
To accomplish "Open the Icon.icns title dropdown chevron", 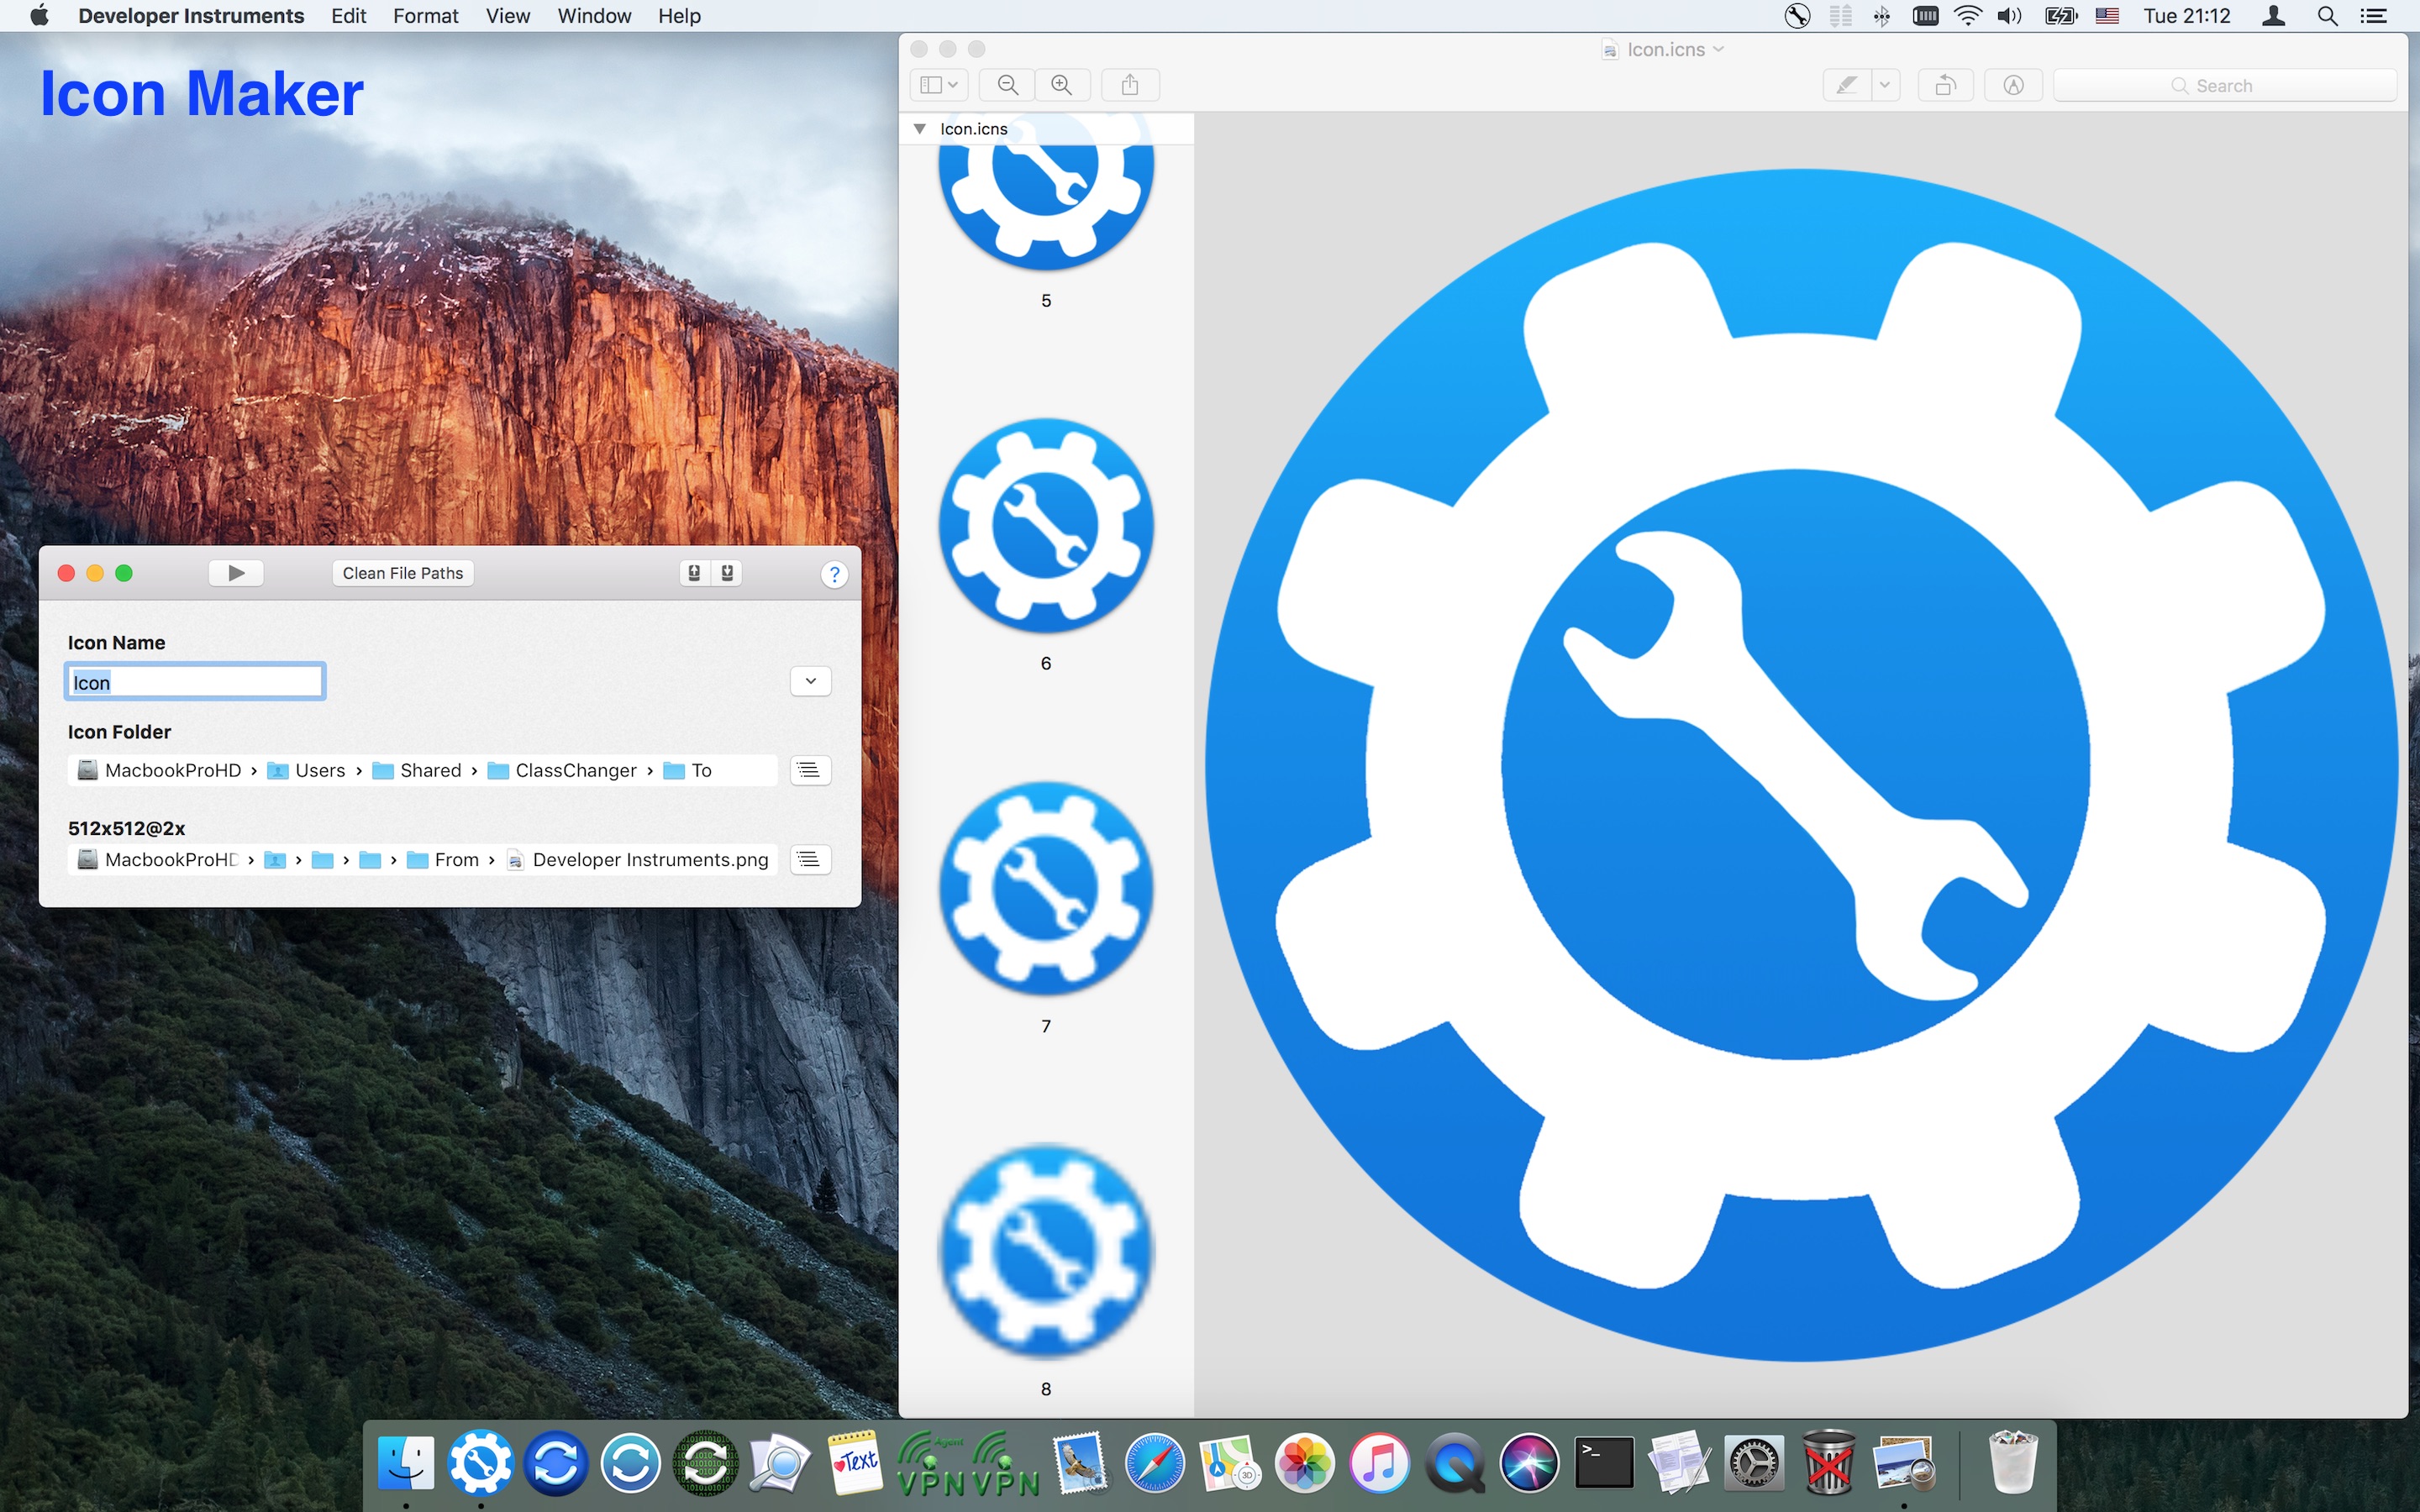I will coord(1718,49).
